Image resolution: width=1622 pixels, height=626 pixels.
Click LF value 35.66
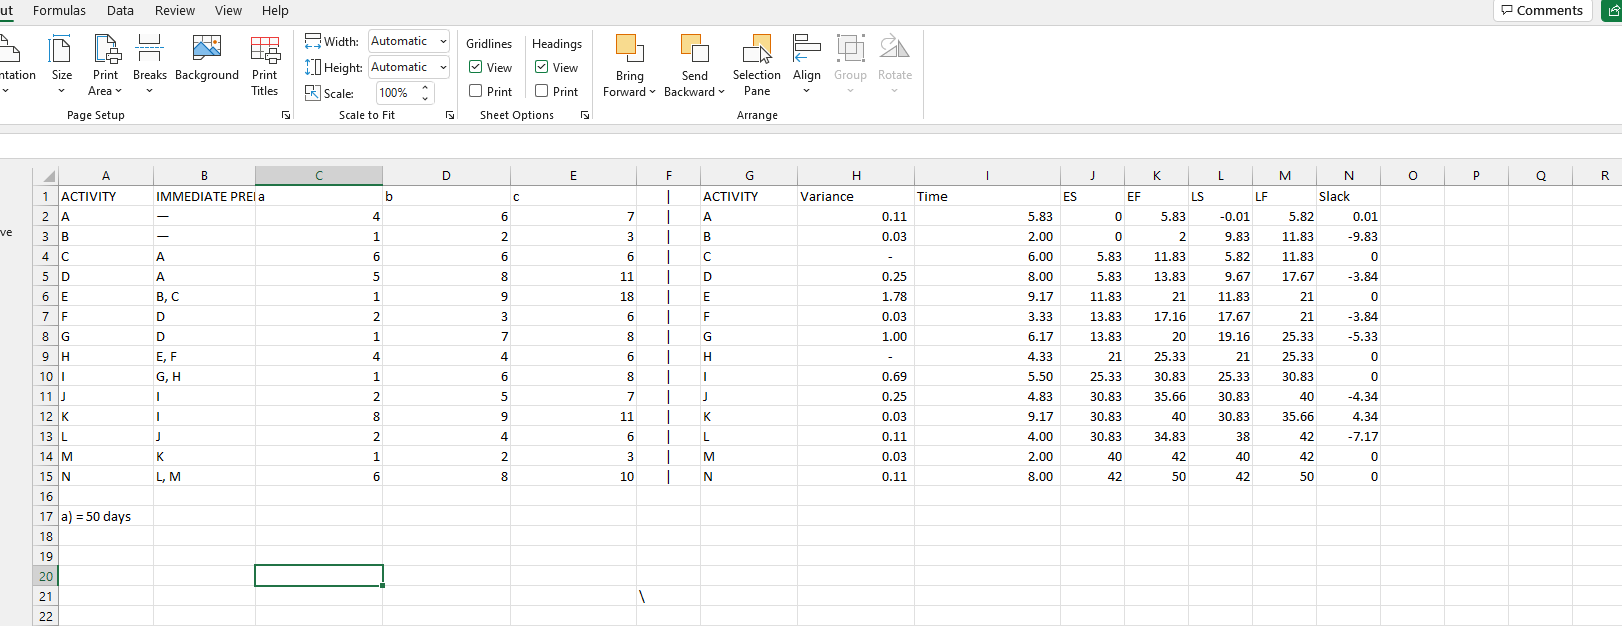point(1284,416)
